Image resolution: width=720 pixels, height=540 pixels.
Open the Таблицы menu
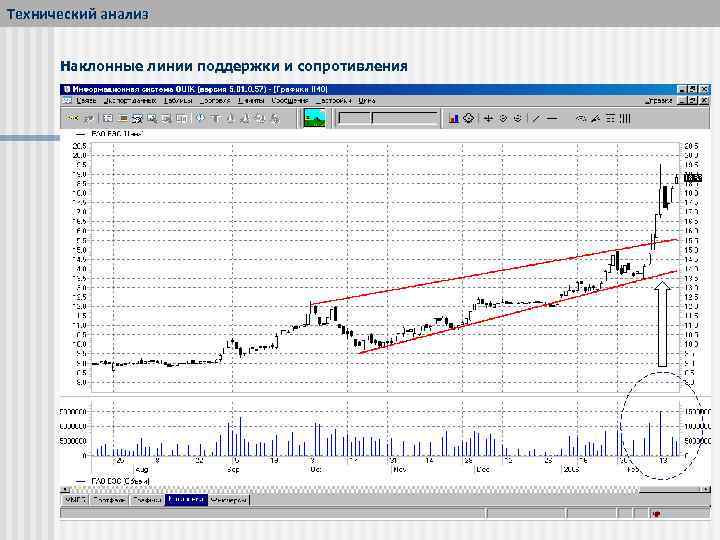178,101
